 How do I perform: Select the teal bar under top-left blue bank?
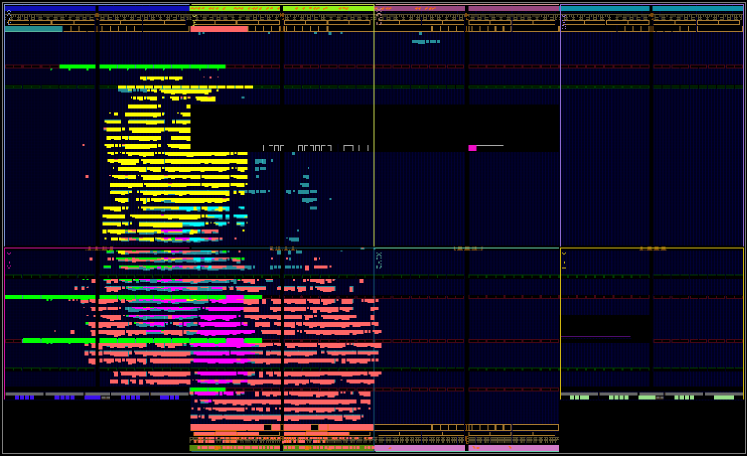coord(33,29)
